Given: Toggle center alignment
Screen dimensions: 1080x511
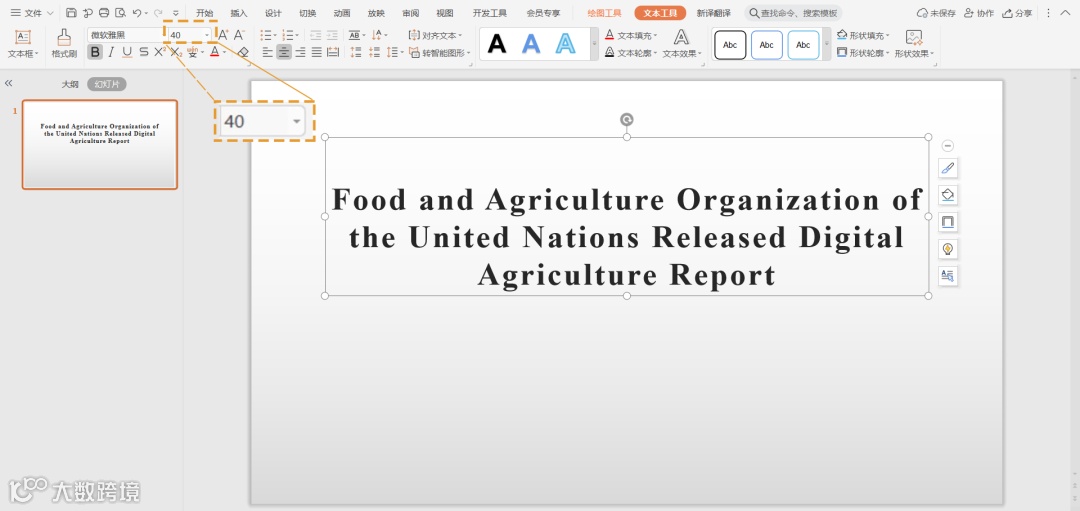Looking at the screenshot, I should [x=284, y=52].
